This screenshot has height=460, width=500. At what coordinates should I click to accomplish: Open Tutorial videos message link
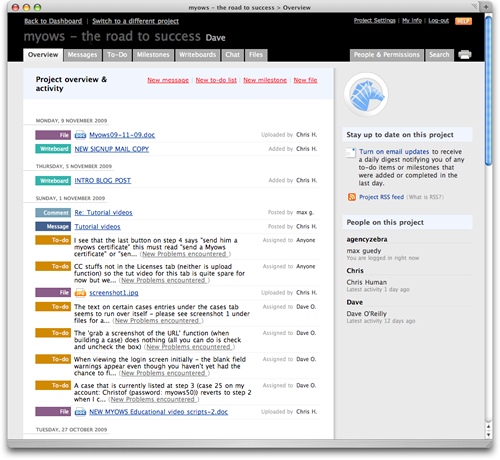(x=97, y=227)
